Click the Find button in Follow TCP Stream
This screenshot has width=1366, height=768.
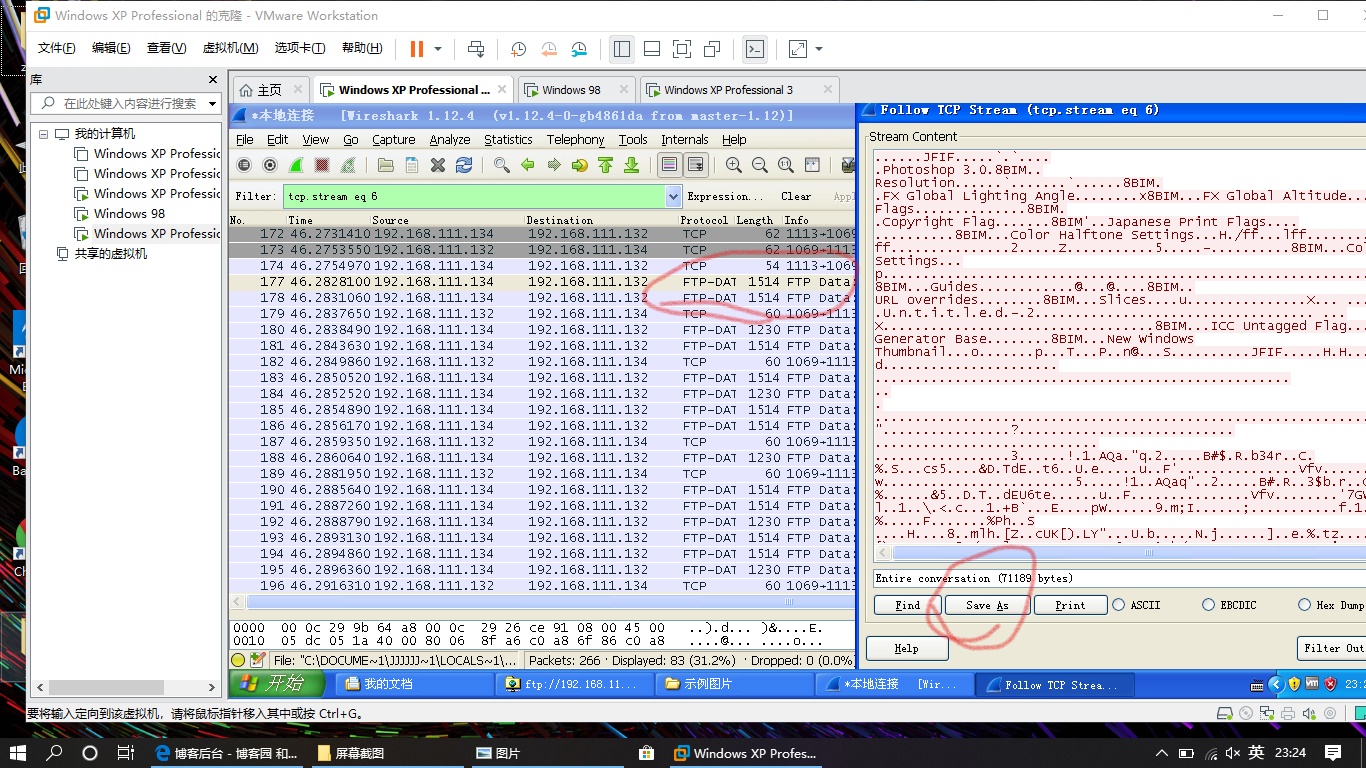point(907,605)
